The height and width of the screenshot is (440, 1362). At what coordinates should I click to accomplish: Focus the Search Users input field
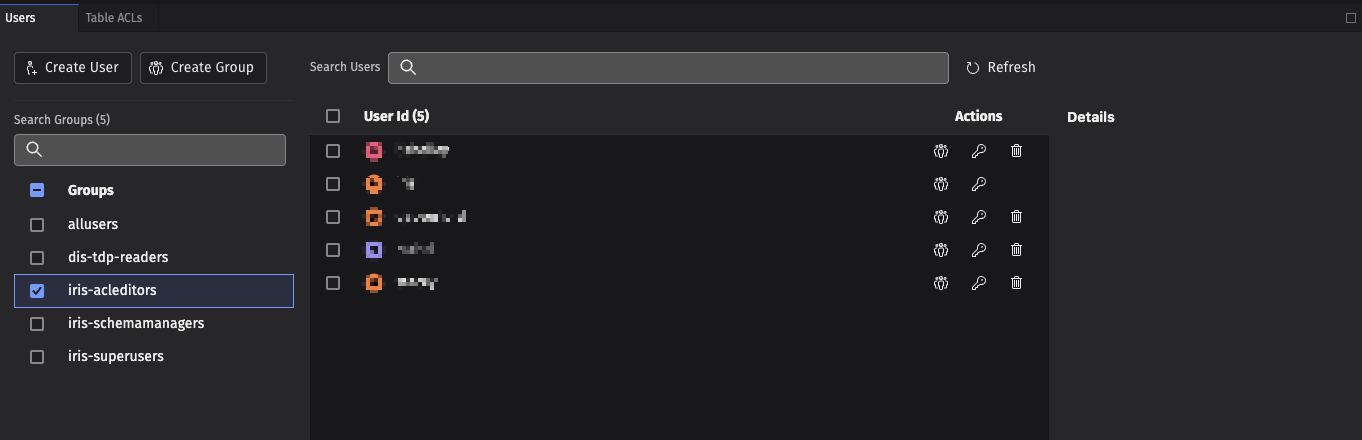pyautogui.click(x=668, y=67)
